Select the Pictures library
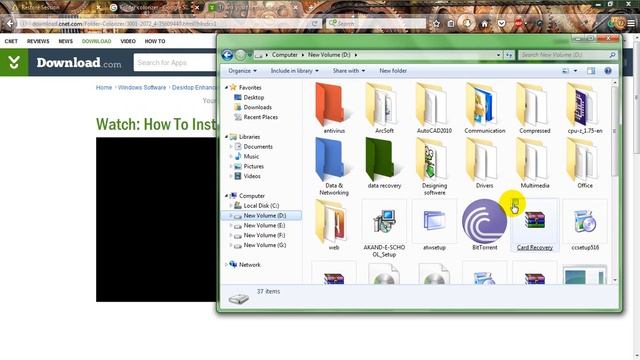Screen dimensions: 640x360 click(253, 166)
